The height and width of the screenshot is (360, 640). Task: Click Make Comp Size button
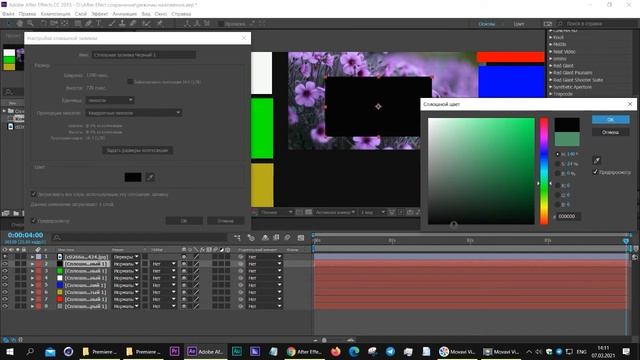pyautogui.click(x=137, y=150)
